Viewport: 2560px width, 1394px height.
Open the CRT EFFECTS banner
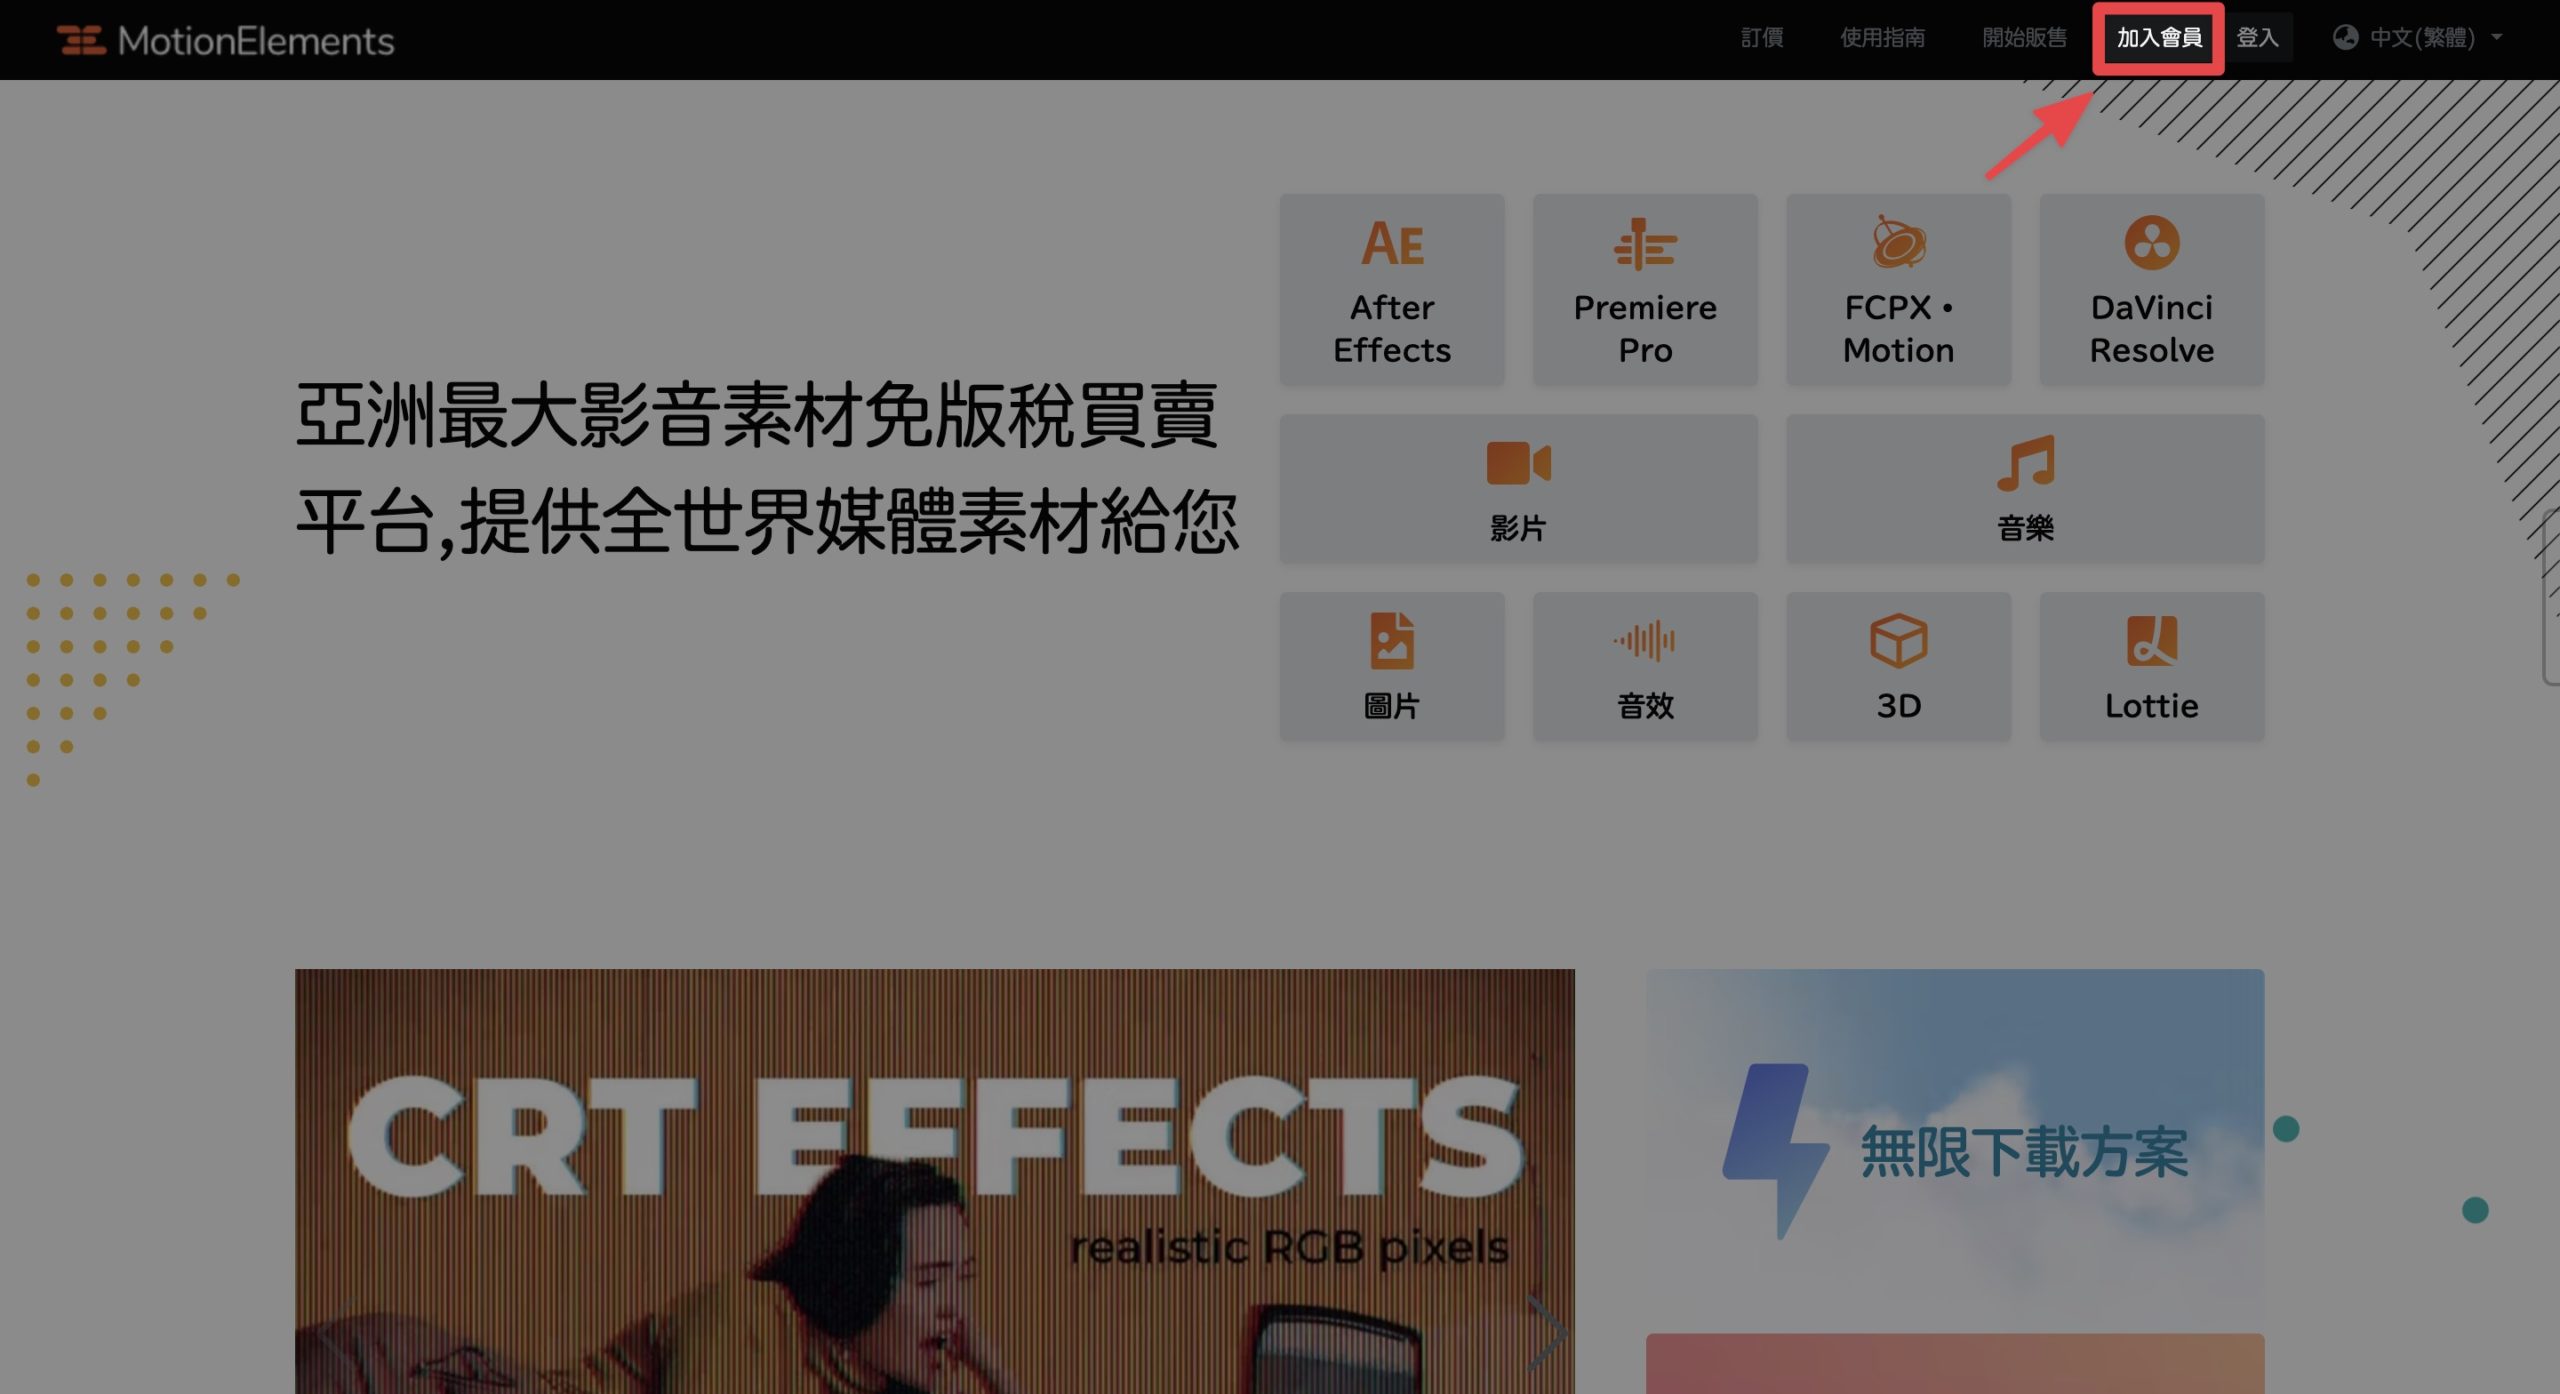(x=934, y=1181)
